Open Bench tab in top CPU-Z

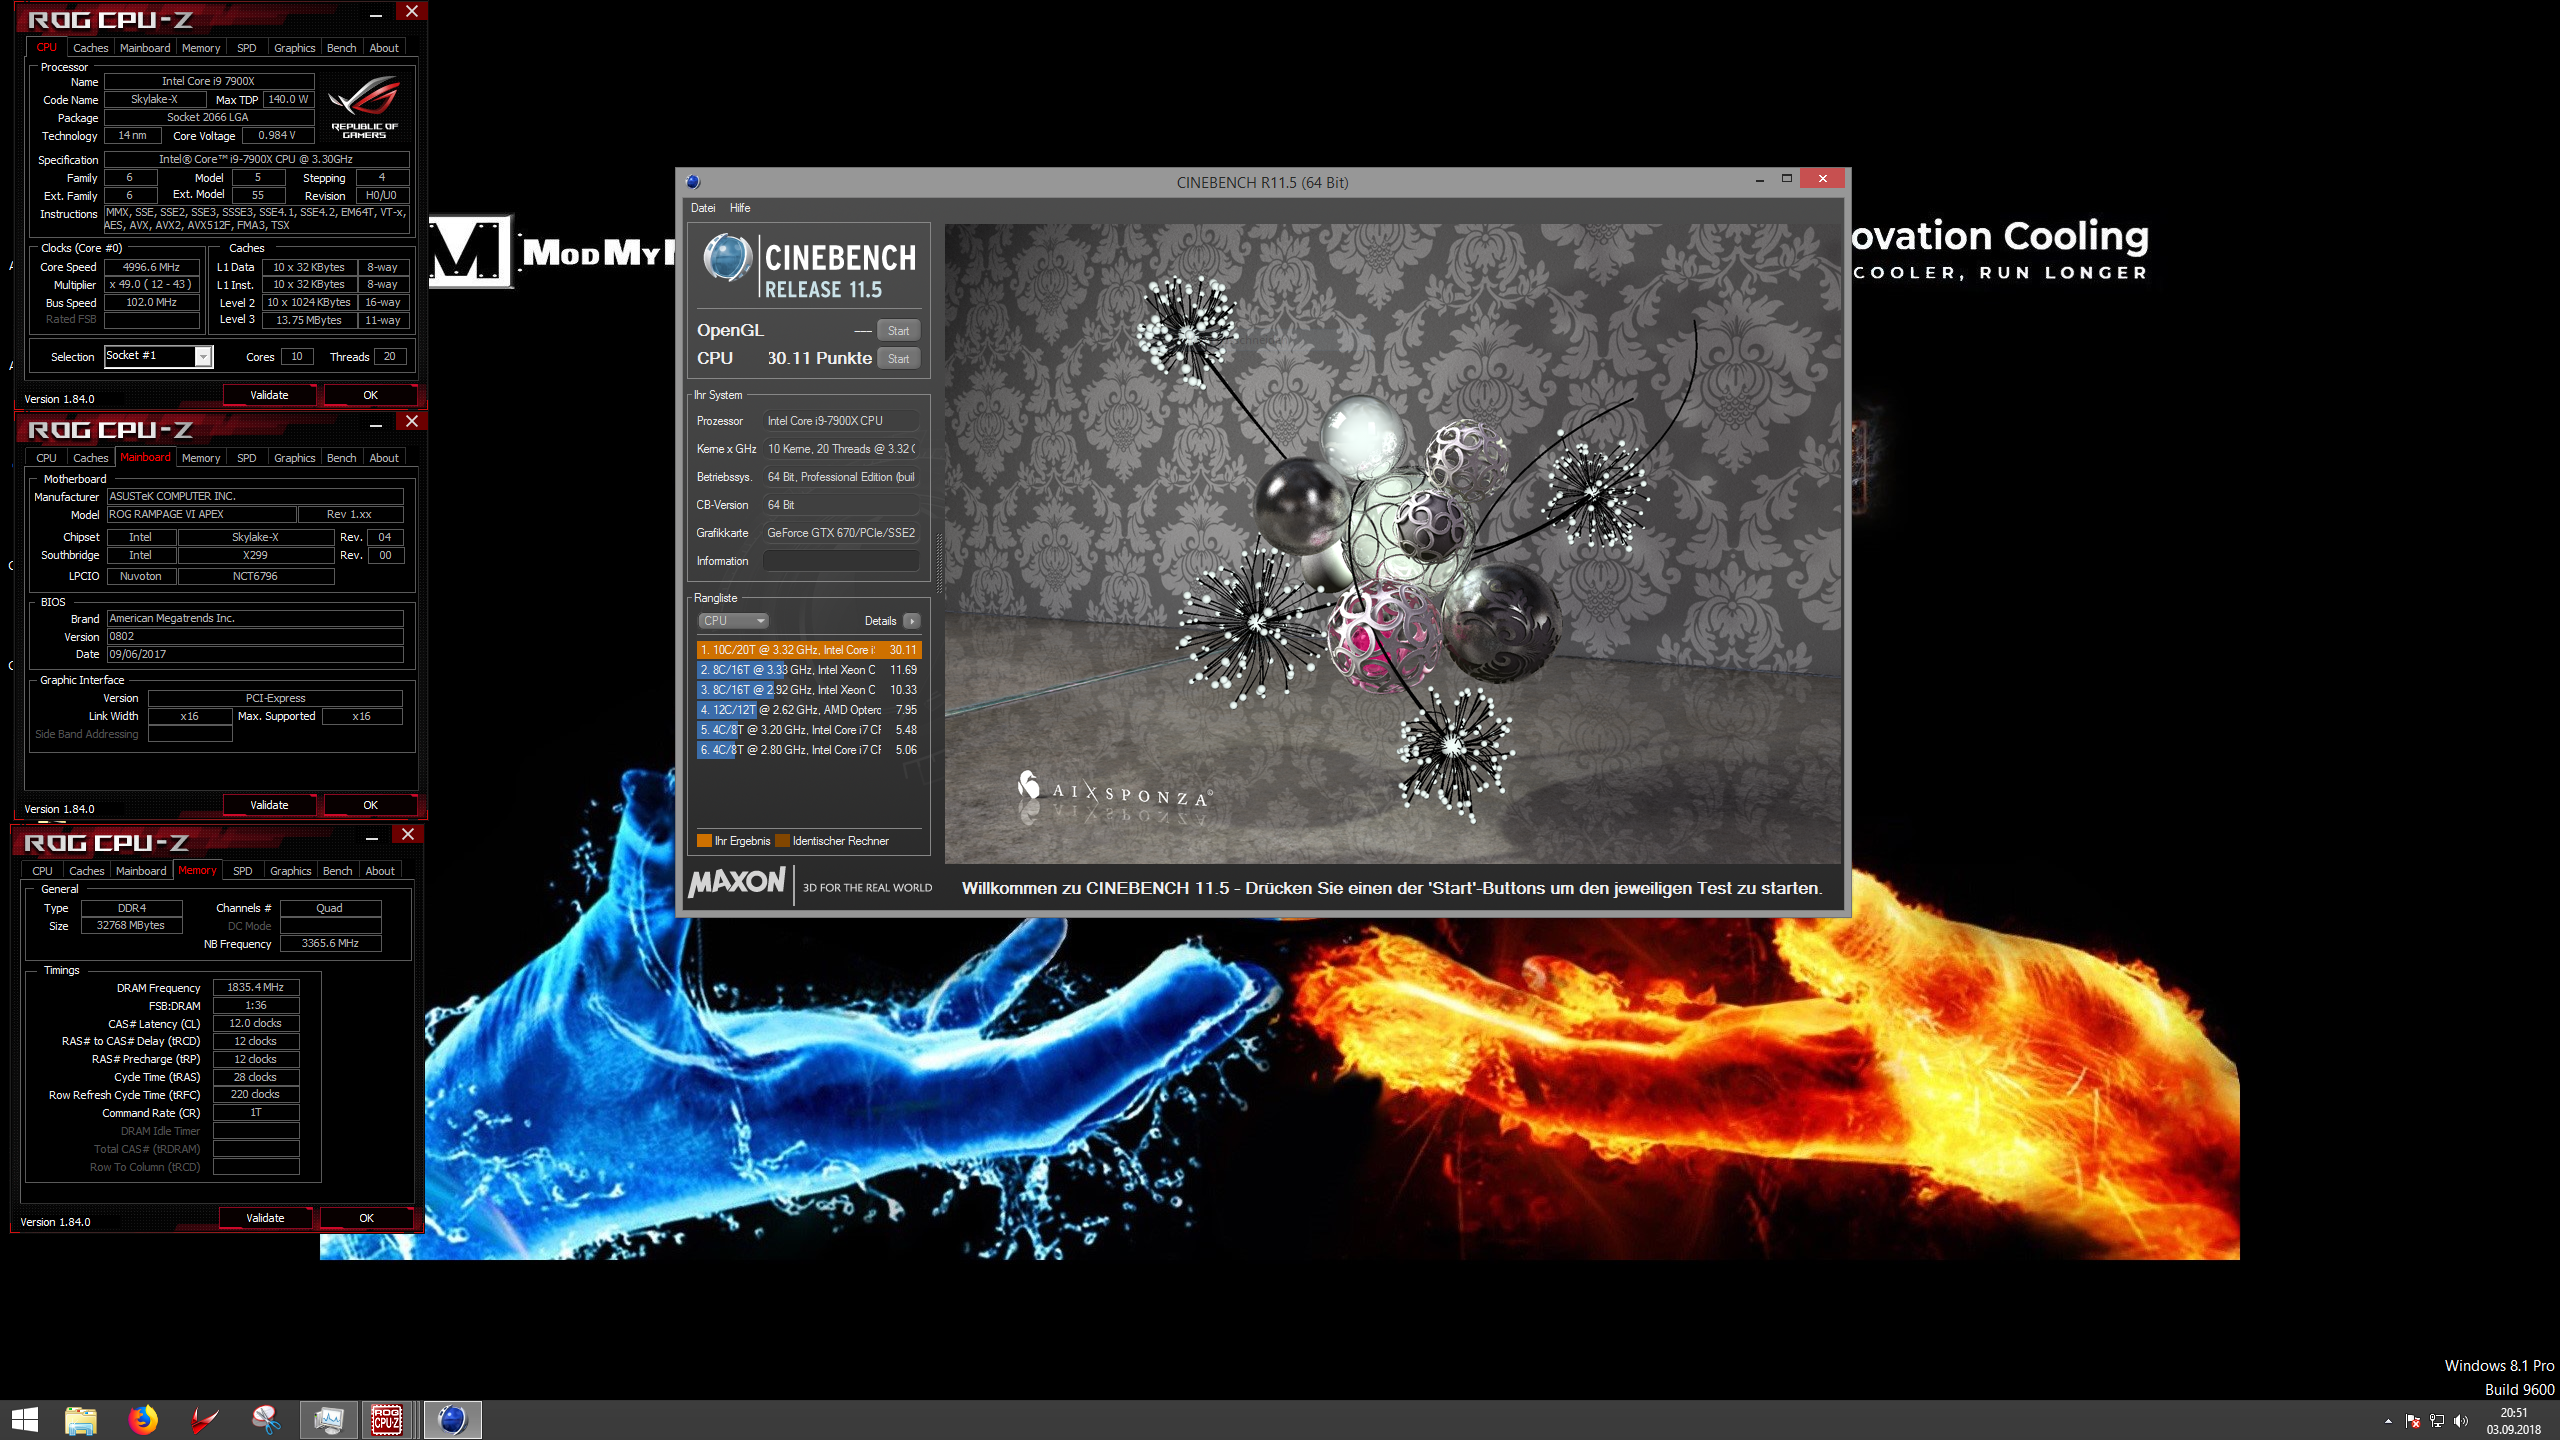tap(341, 48)
